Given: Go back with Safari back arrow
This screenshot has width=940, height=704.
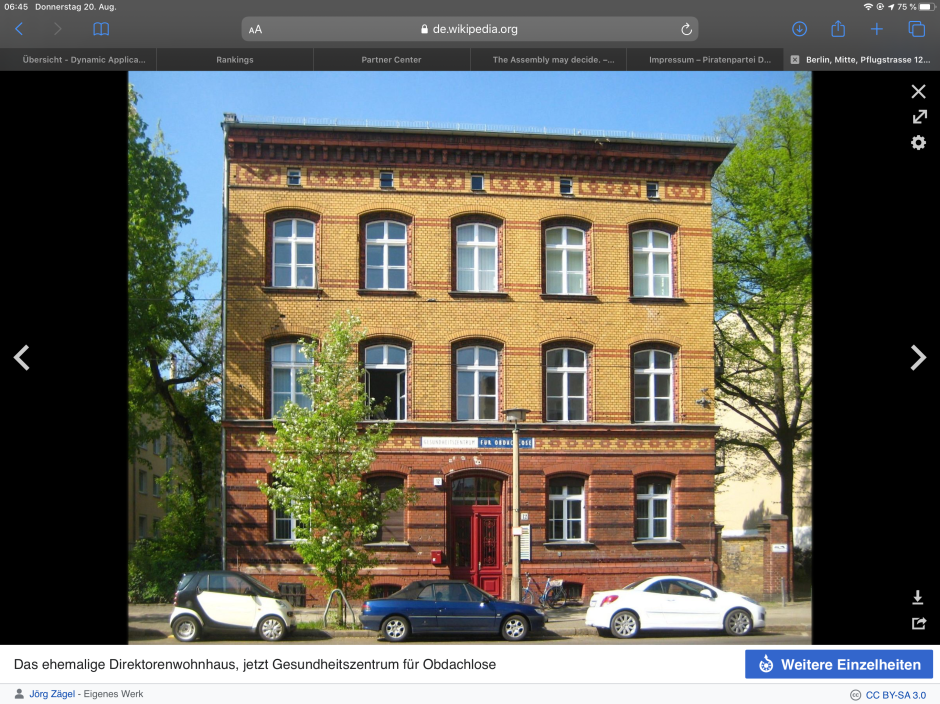Looking at the screenshot, I should click(x=19, y=29).
